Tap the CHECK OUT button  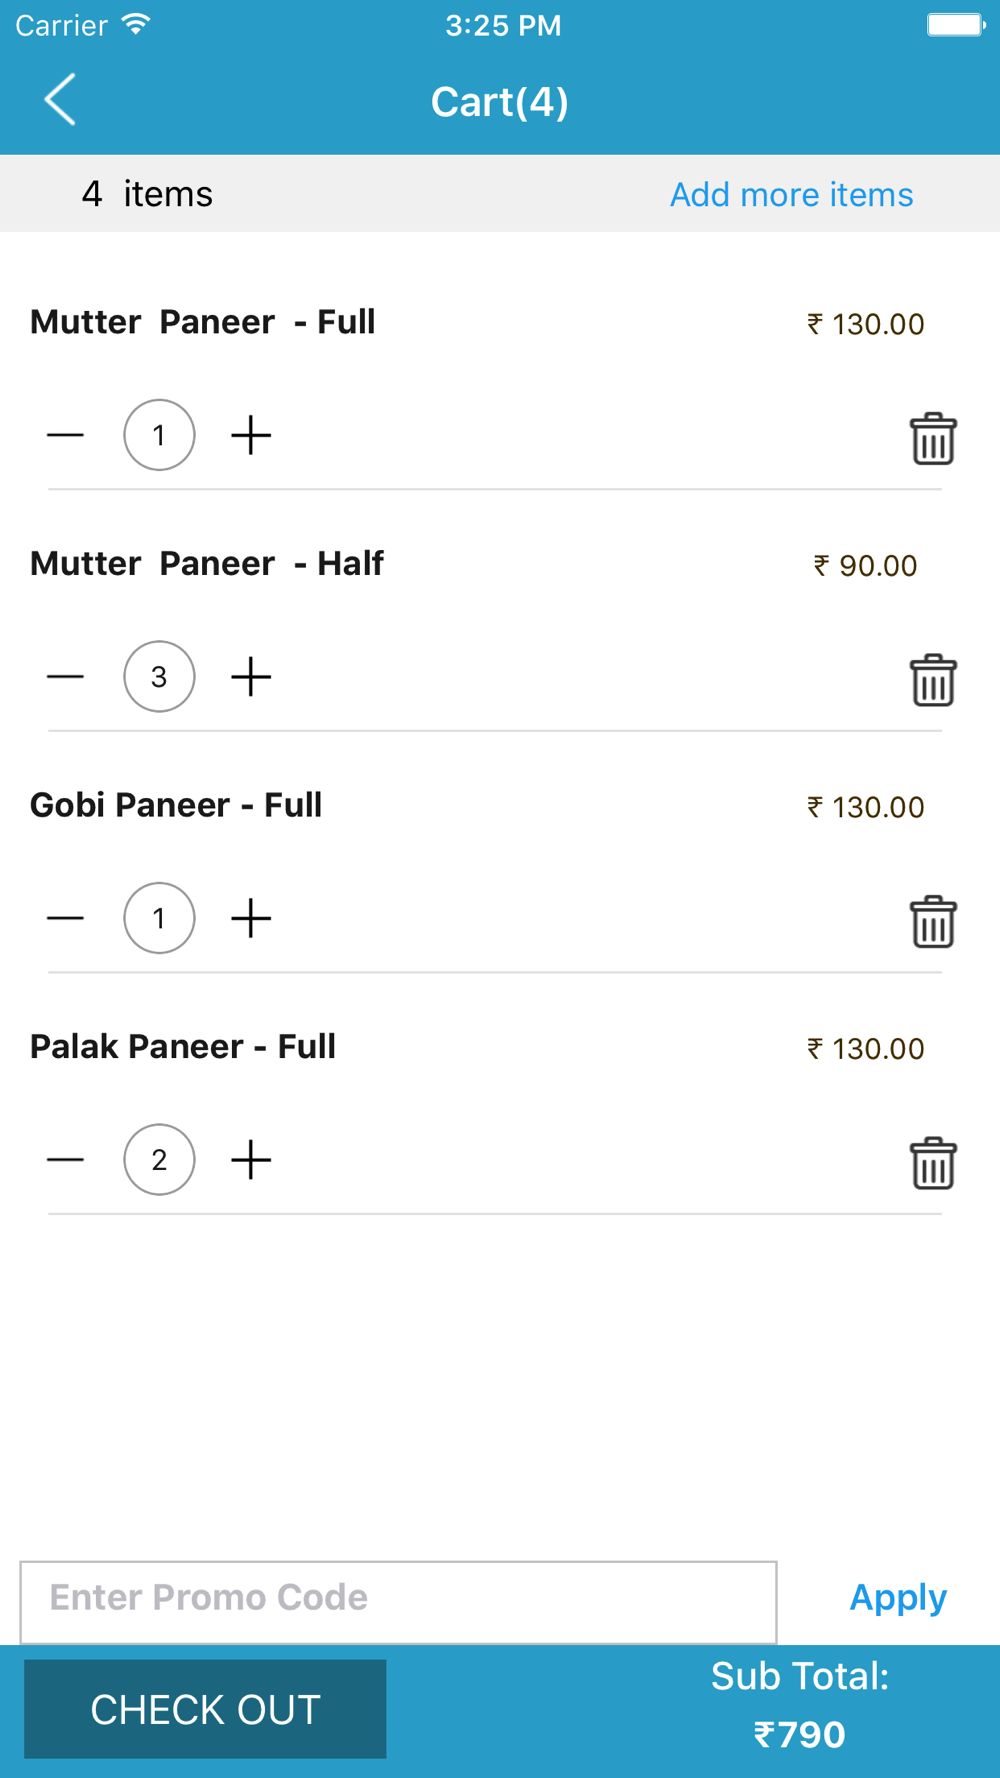205,1709
